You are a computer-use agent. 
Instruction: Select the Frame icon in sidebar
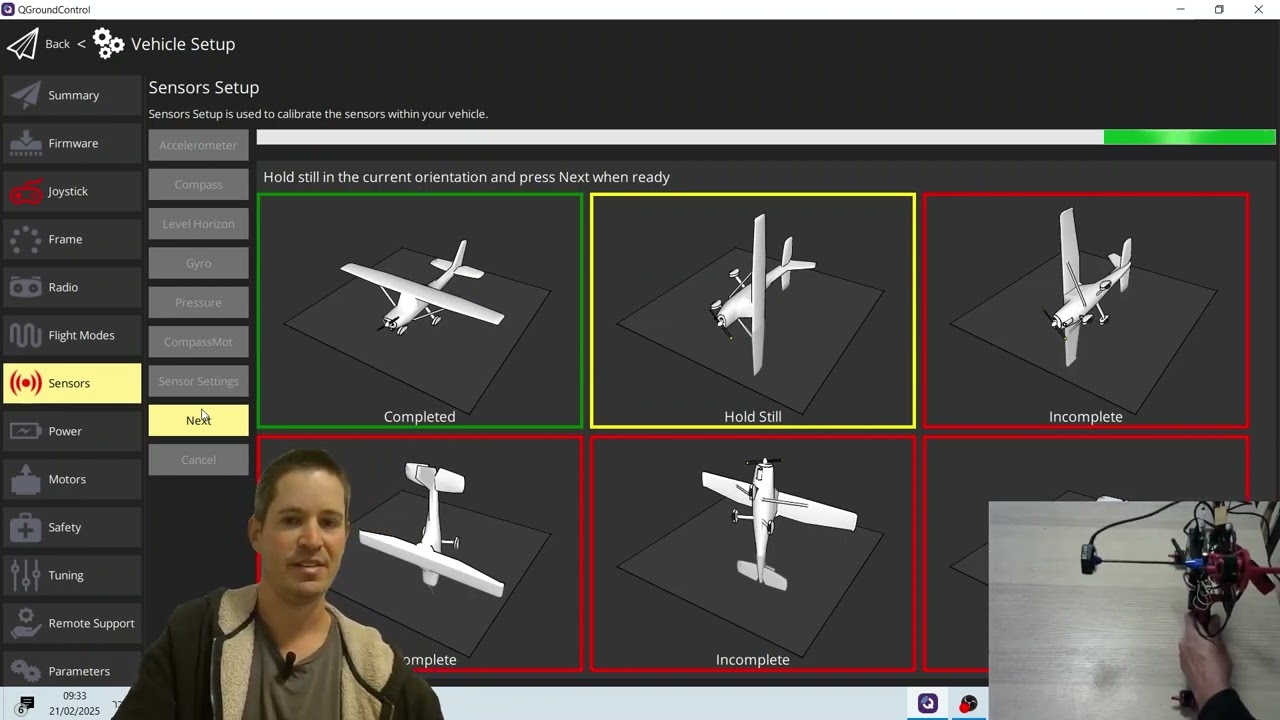click(25, 239)
